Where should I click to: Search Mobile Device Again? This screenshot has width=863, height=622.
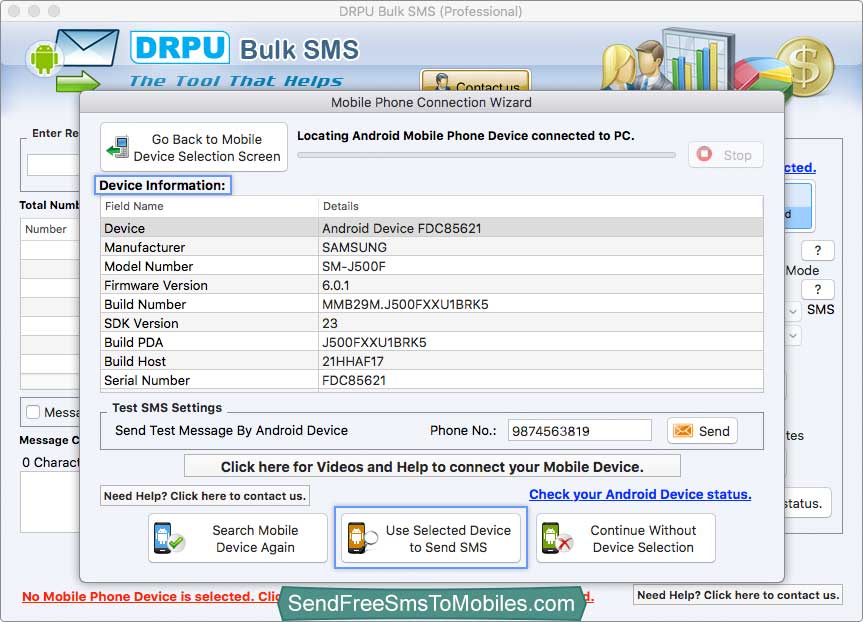(x=238, y=538)
